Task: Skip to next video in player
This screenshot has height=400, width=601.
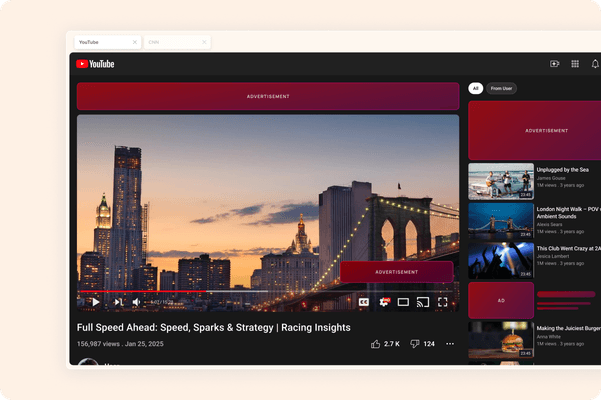Action: pos(118,301)
